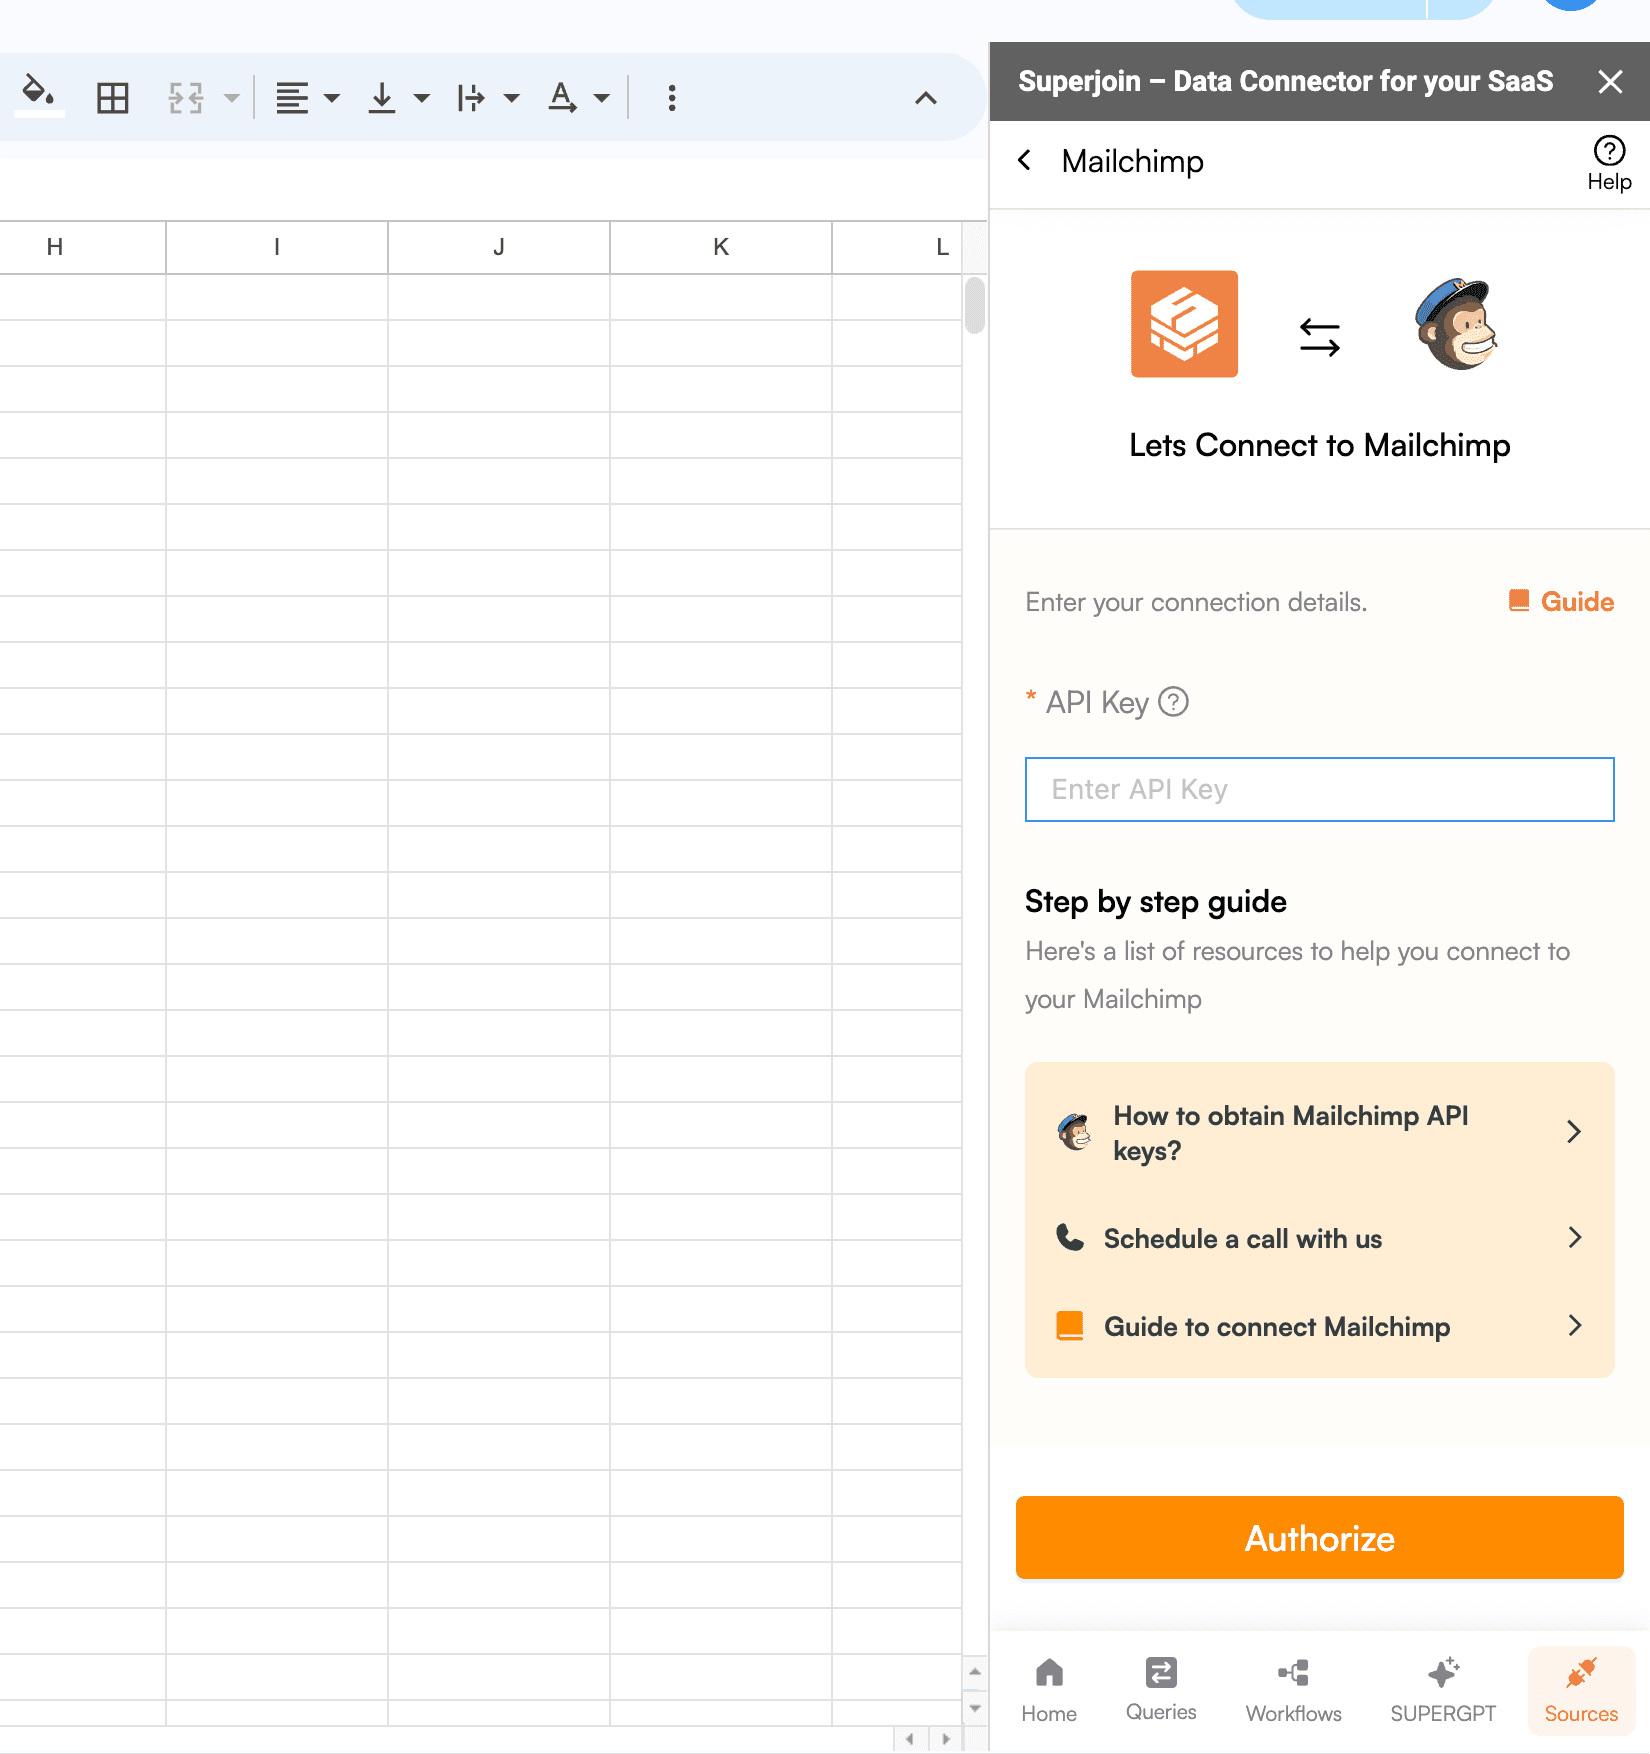The image size is (1650, 1754).
Task: Switch to the Sources tab
Action: click(1581, 1690)
